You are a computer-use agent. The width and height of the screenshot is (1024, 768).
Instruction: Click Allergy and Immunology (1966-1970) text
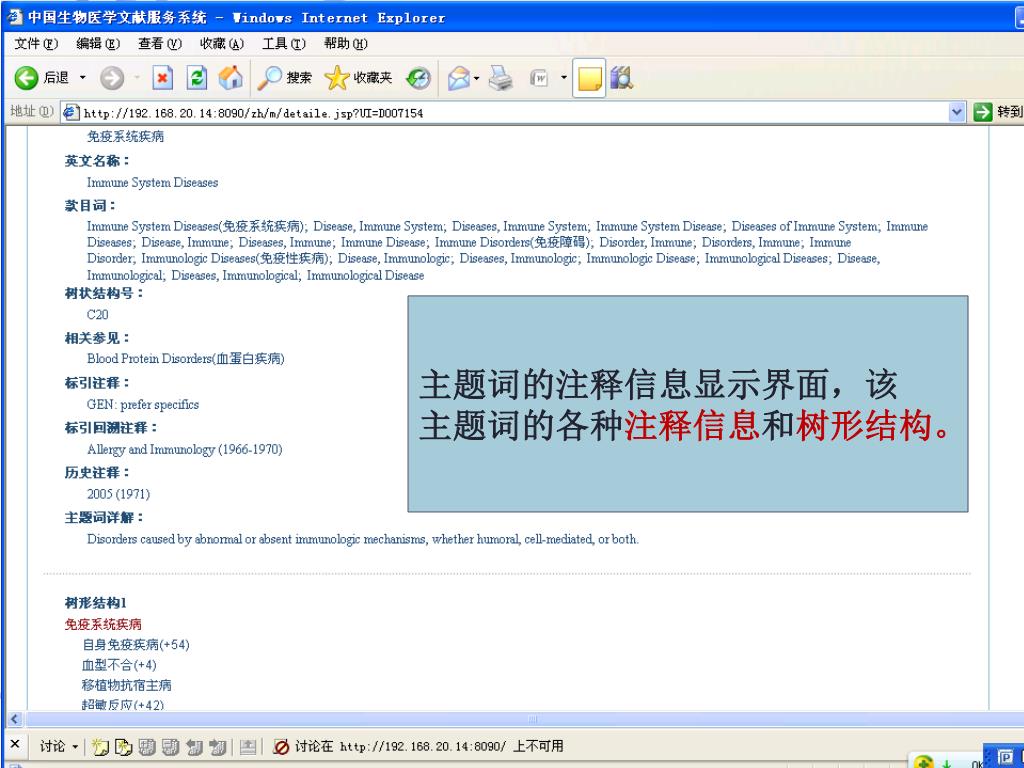pyautogui.click(x=185, y=449)
